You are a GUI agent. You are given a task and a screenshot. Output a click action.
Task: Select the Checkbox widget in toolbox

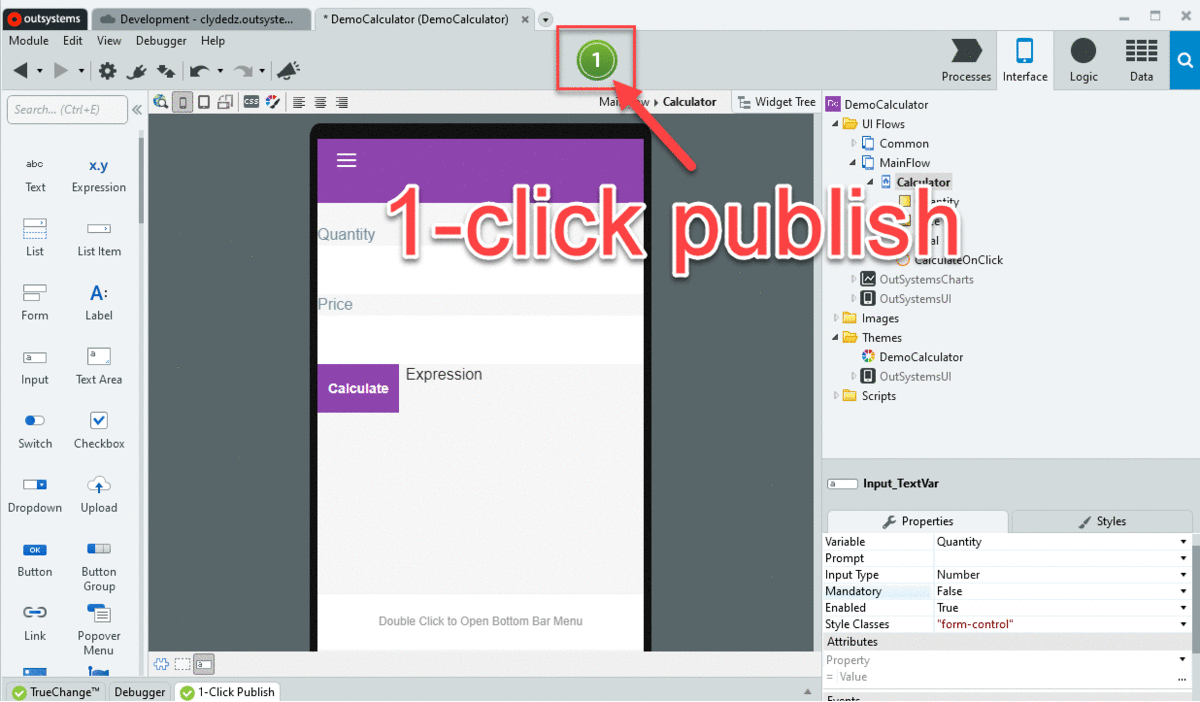click(99, 431)
